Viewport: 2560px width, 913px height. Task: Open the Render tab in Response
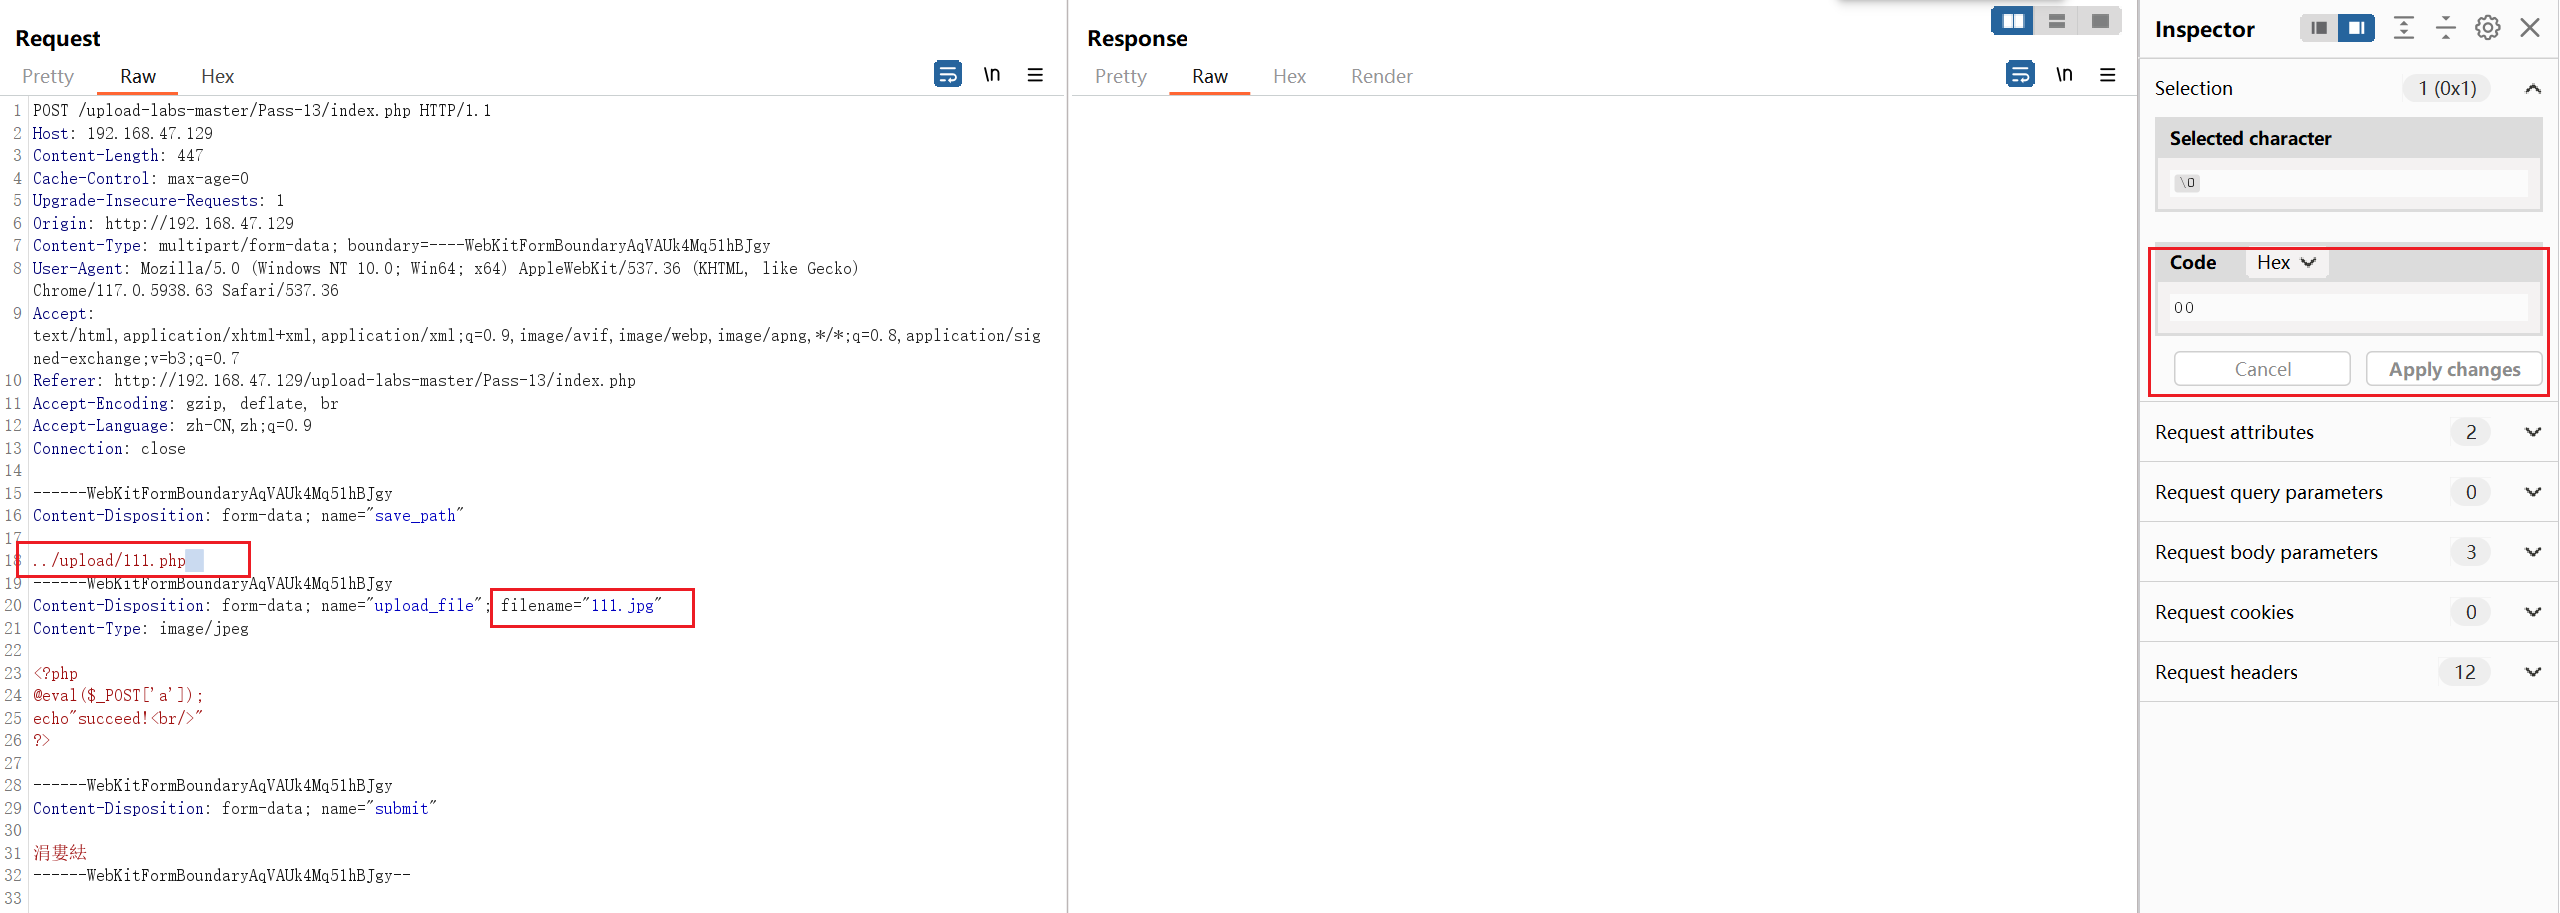[1381, 76]
